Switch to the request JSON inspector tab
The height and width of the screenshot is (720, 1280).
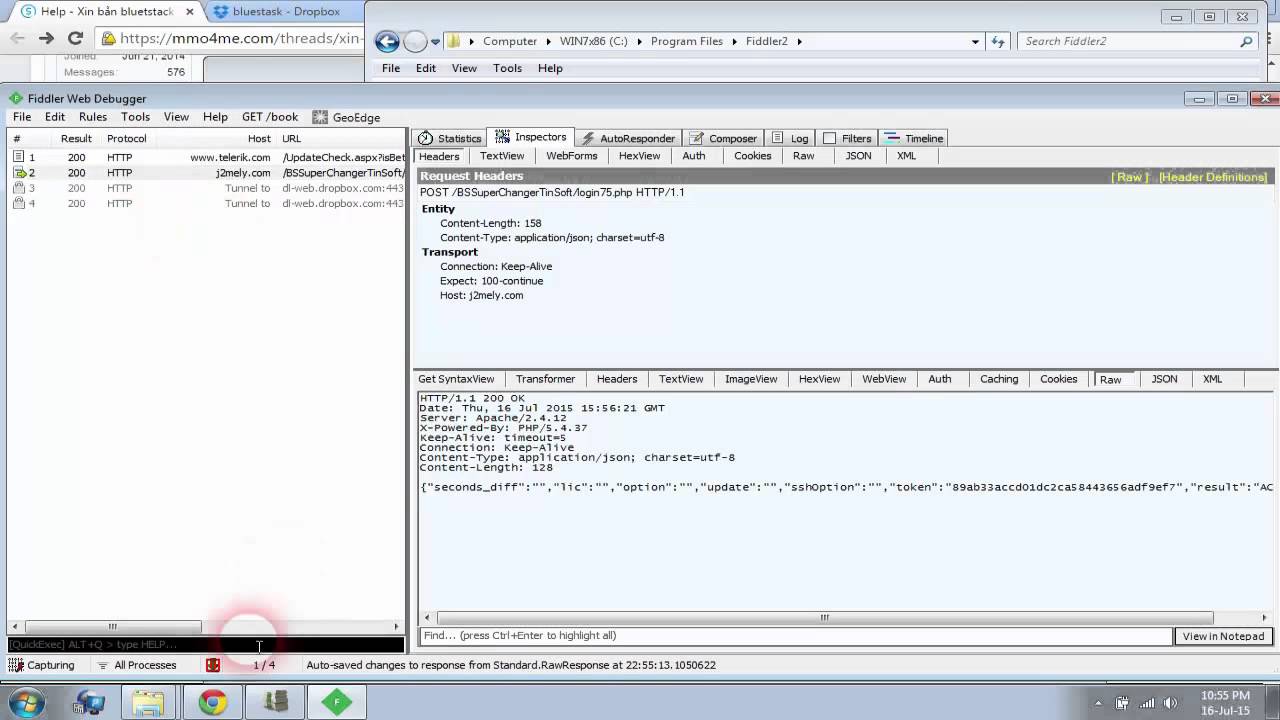(858, 156)
